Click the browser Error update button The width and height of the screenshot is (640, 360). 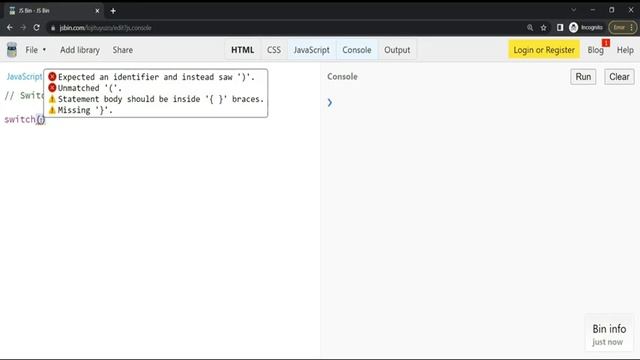coord(622,27)
